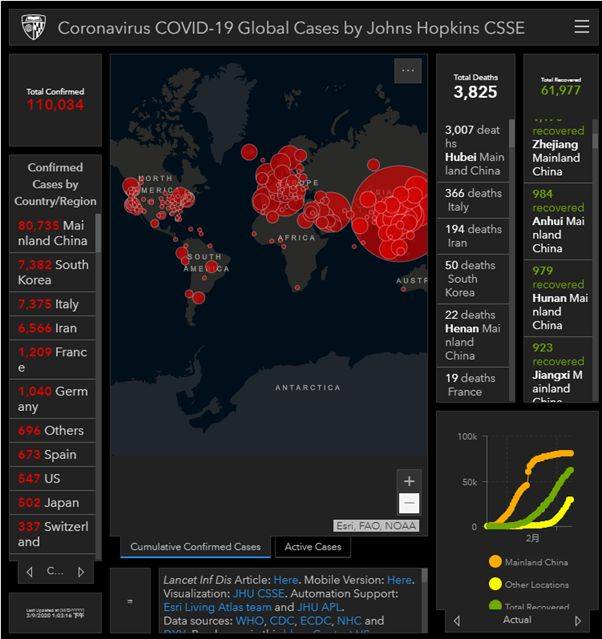Go to previous page in country list panel
The width and height of the screenshot is (602, 639).
pos(29,572)
